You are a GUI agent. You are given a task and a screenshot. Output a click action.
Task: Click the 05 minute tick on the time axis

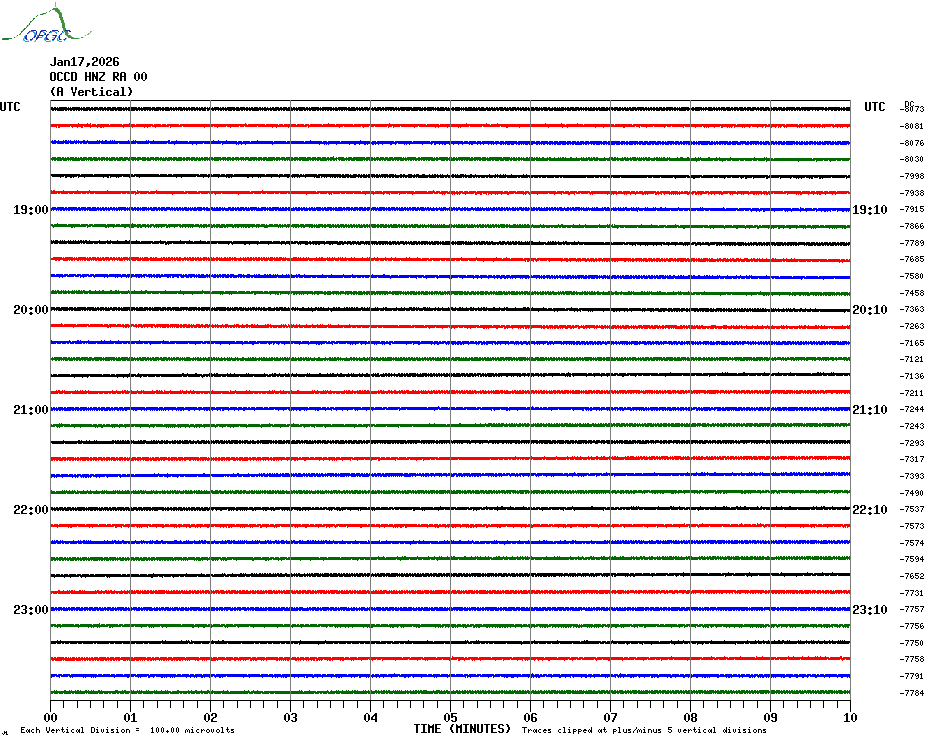pyautogui.click(x=450, y=717)
